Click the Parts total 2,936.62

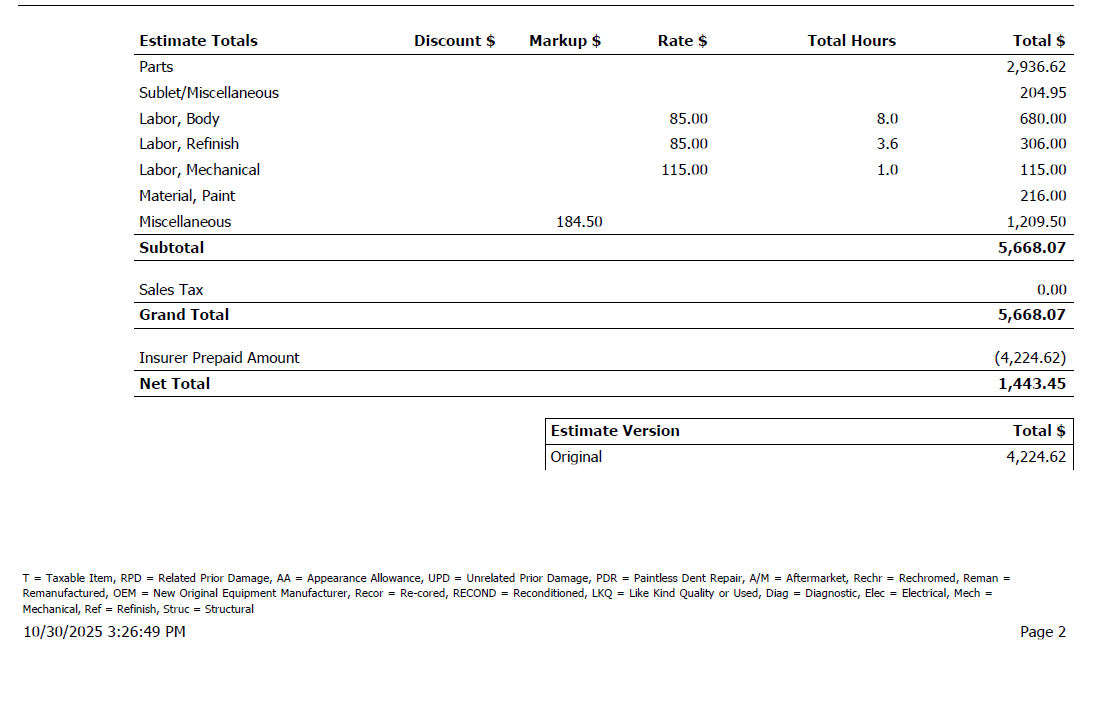click(1035, 67)
